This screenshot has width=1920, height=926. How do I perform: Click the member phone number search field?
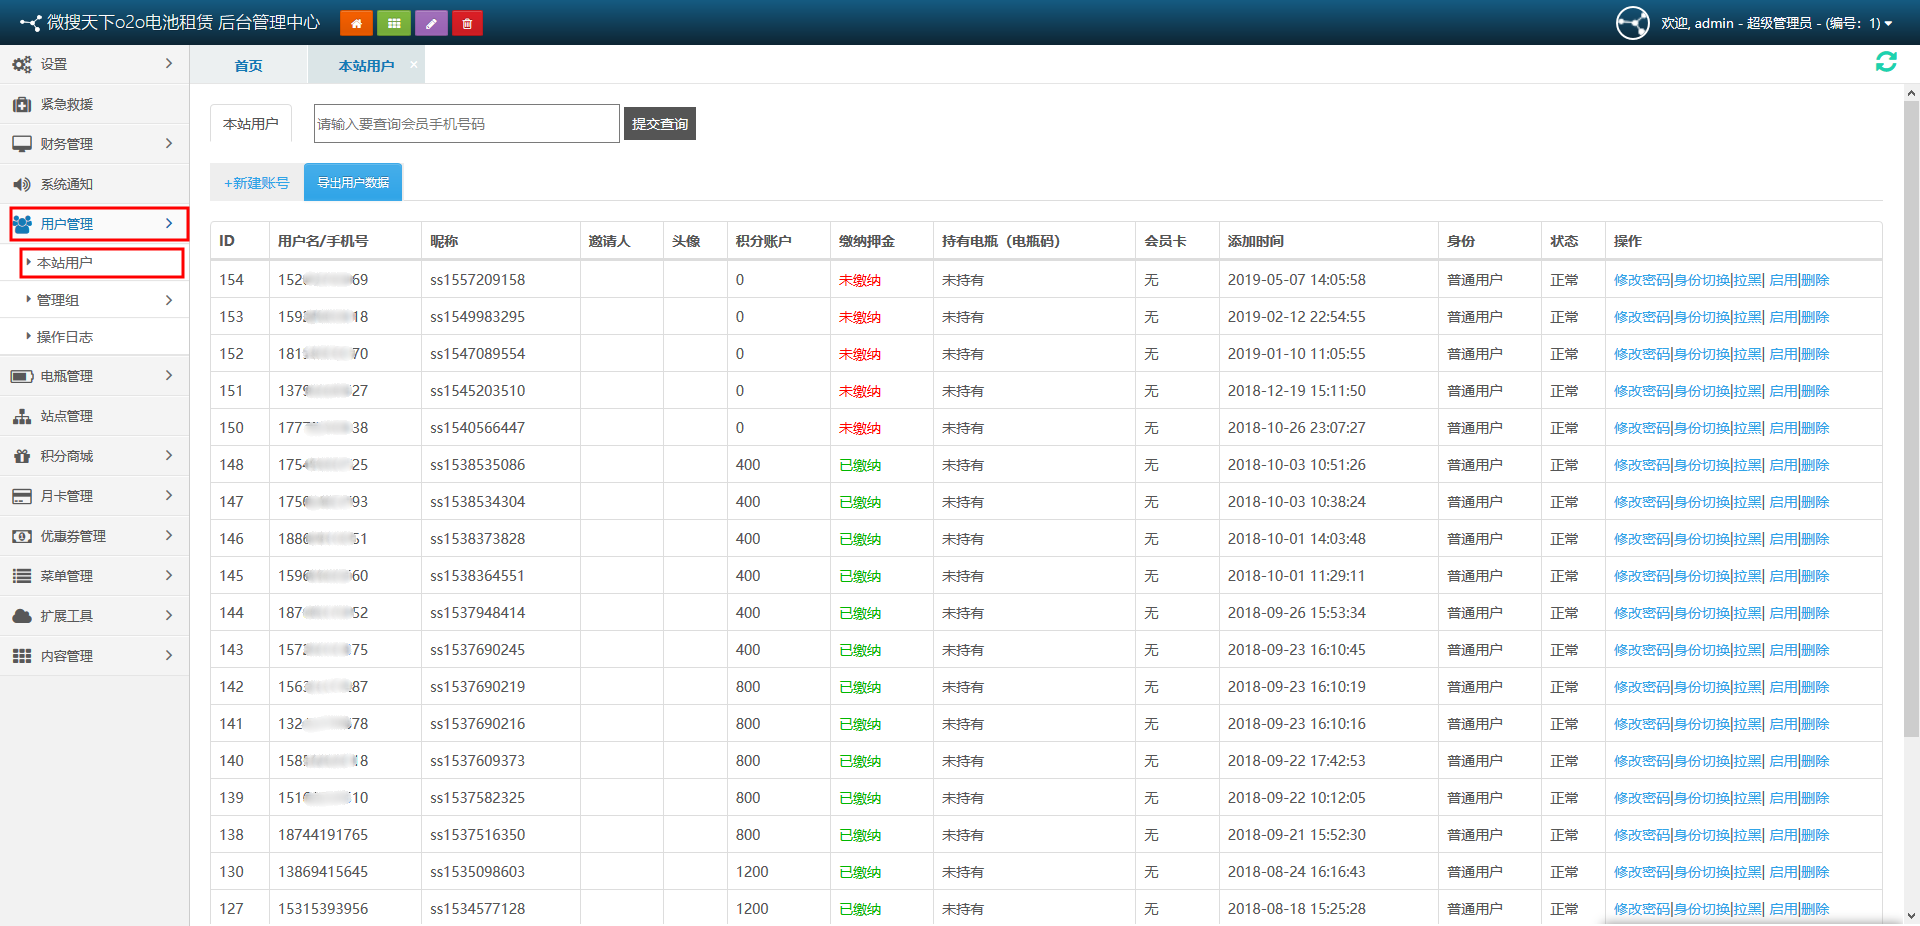[466, 124]
